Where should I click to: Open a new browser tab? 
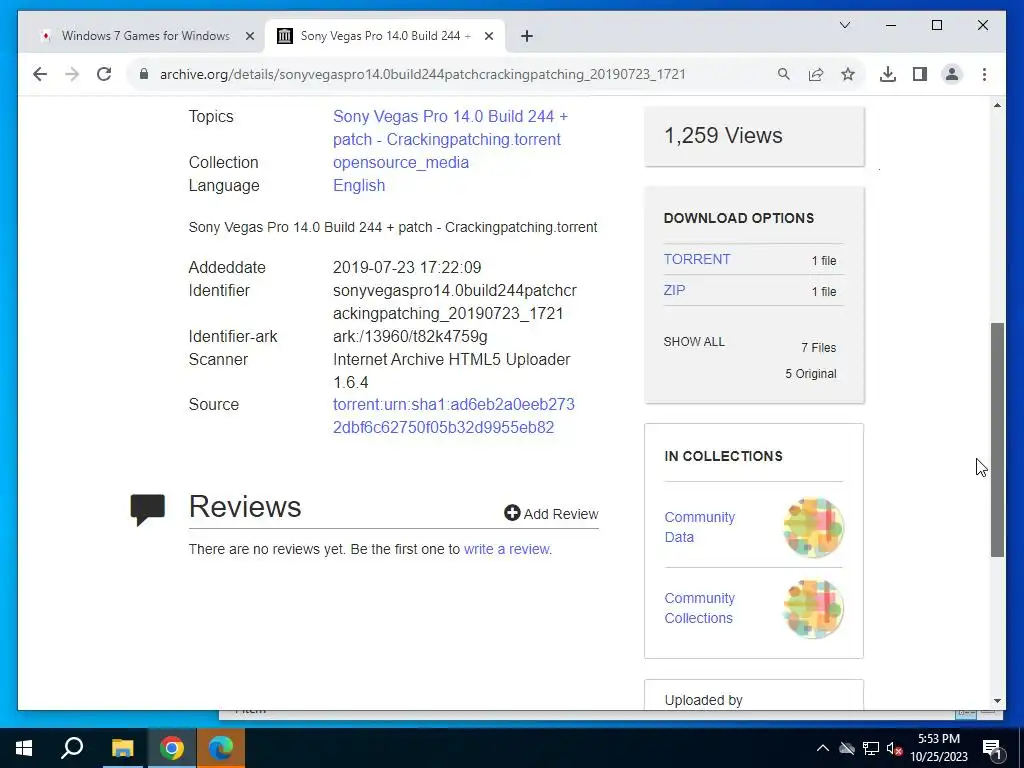click(527, 36)
